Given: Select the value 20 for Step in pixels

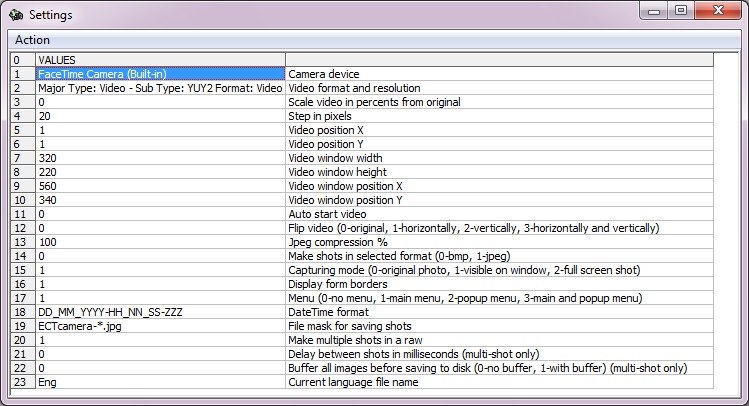Looking at the screenshot, I should pyautogui.click(x=160, y=116).
